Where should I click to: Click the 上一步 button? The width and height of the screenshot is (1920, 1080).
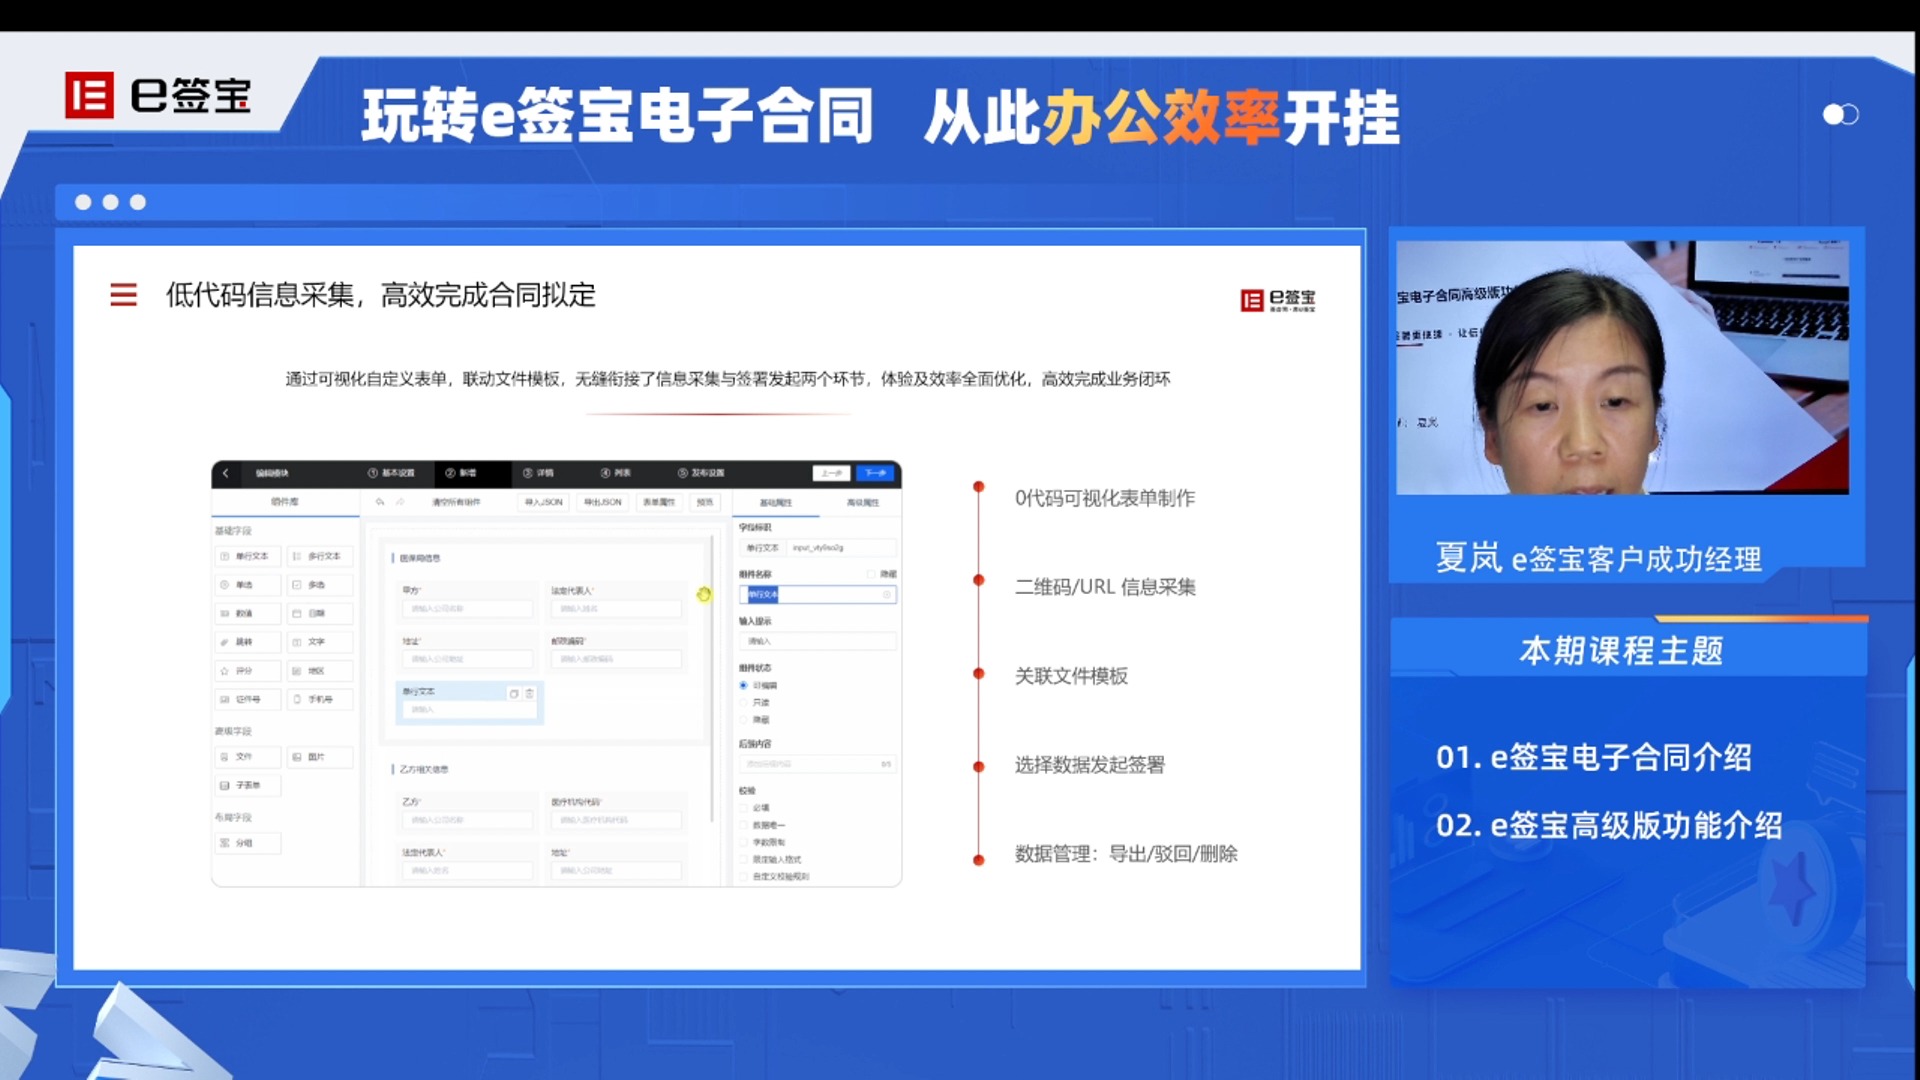click(x=832, y=473)
